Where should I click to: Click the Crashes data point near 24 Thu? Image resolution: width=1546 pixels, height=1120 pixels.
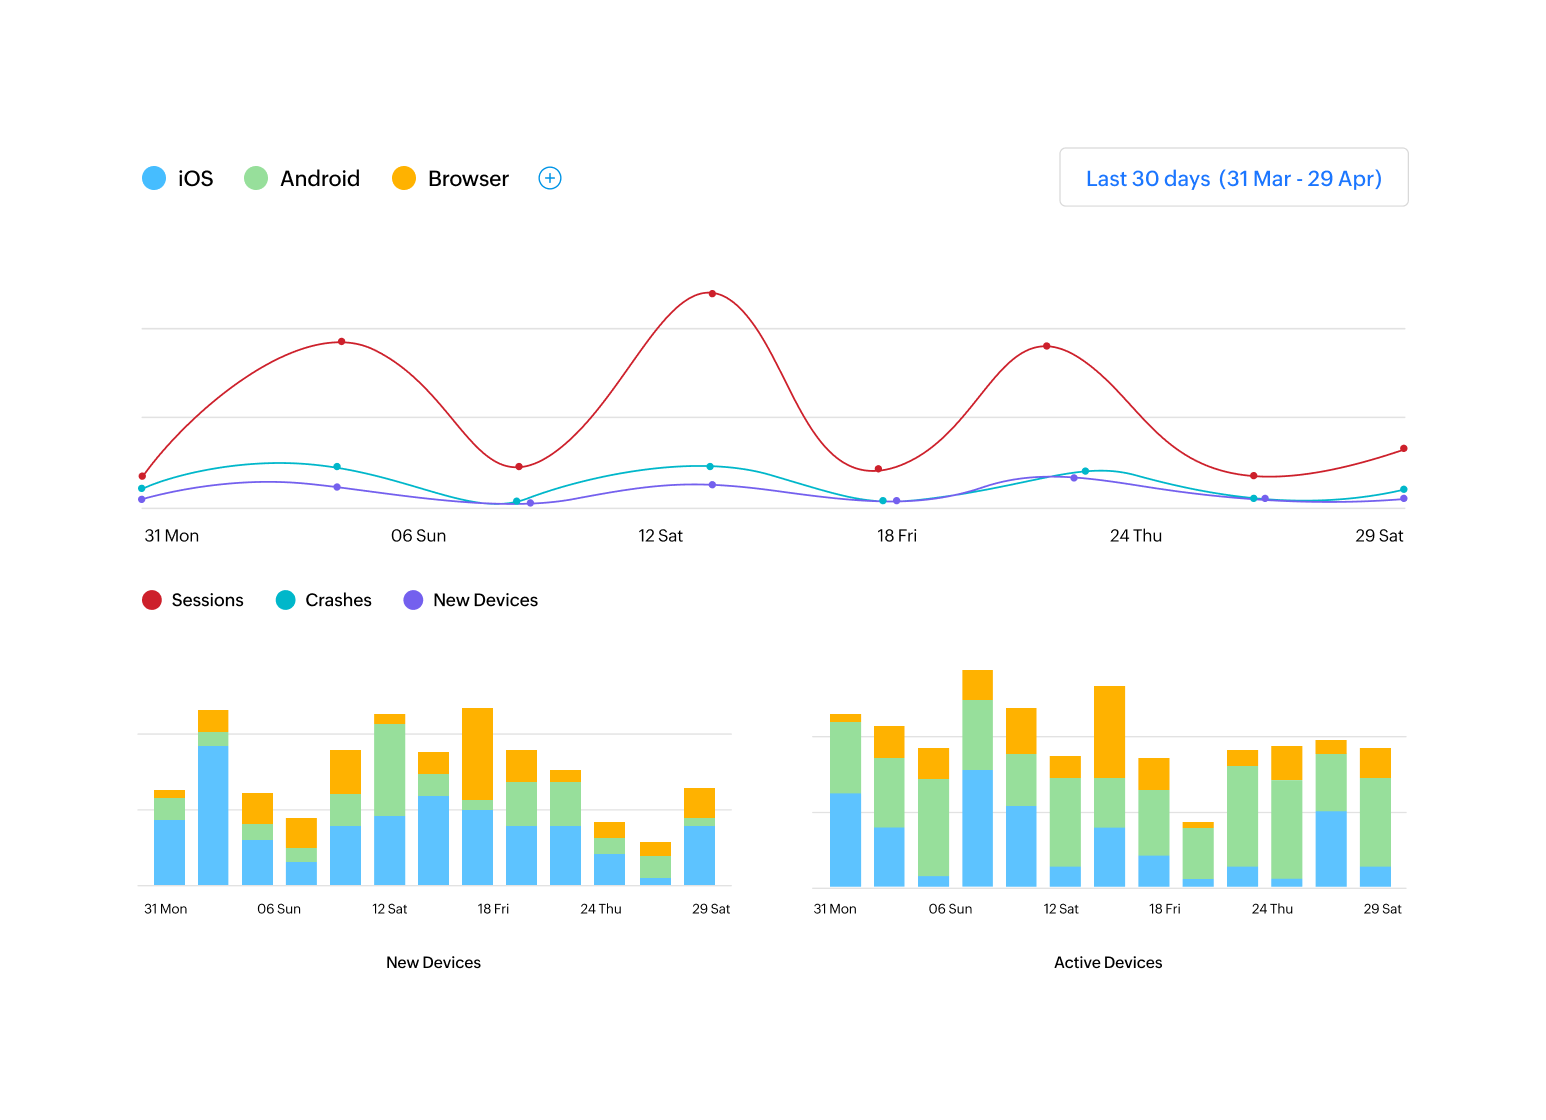[x=1085, y=471]
